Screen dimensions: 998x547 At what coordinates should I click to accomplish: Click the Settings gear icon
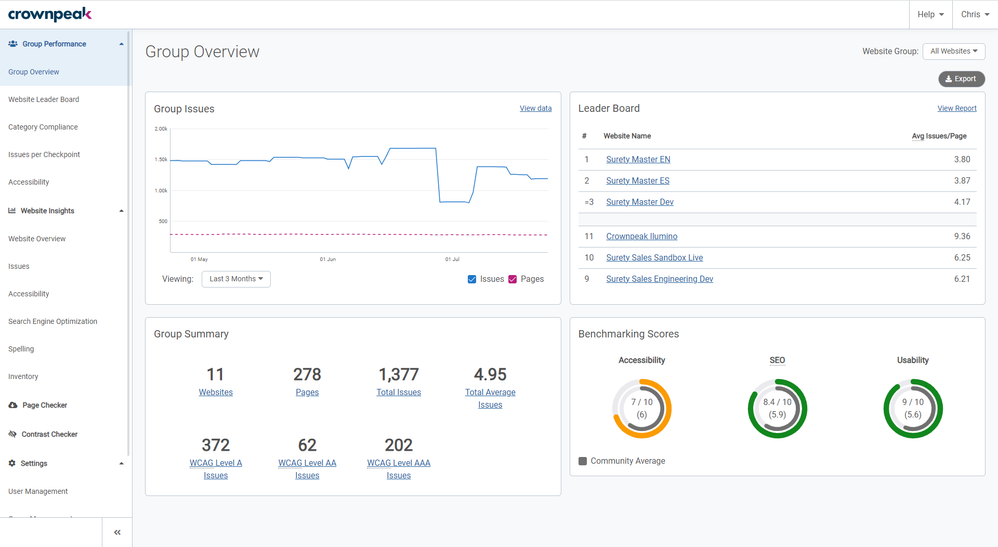(x=12, y=464)
